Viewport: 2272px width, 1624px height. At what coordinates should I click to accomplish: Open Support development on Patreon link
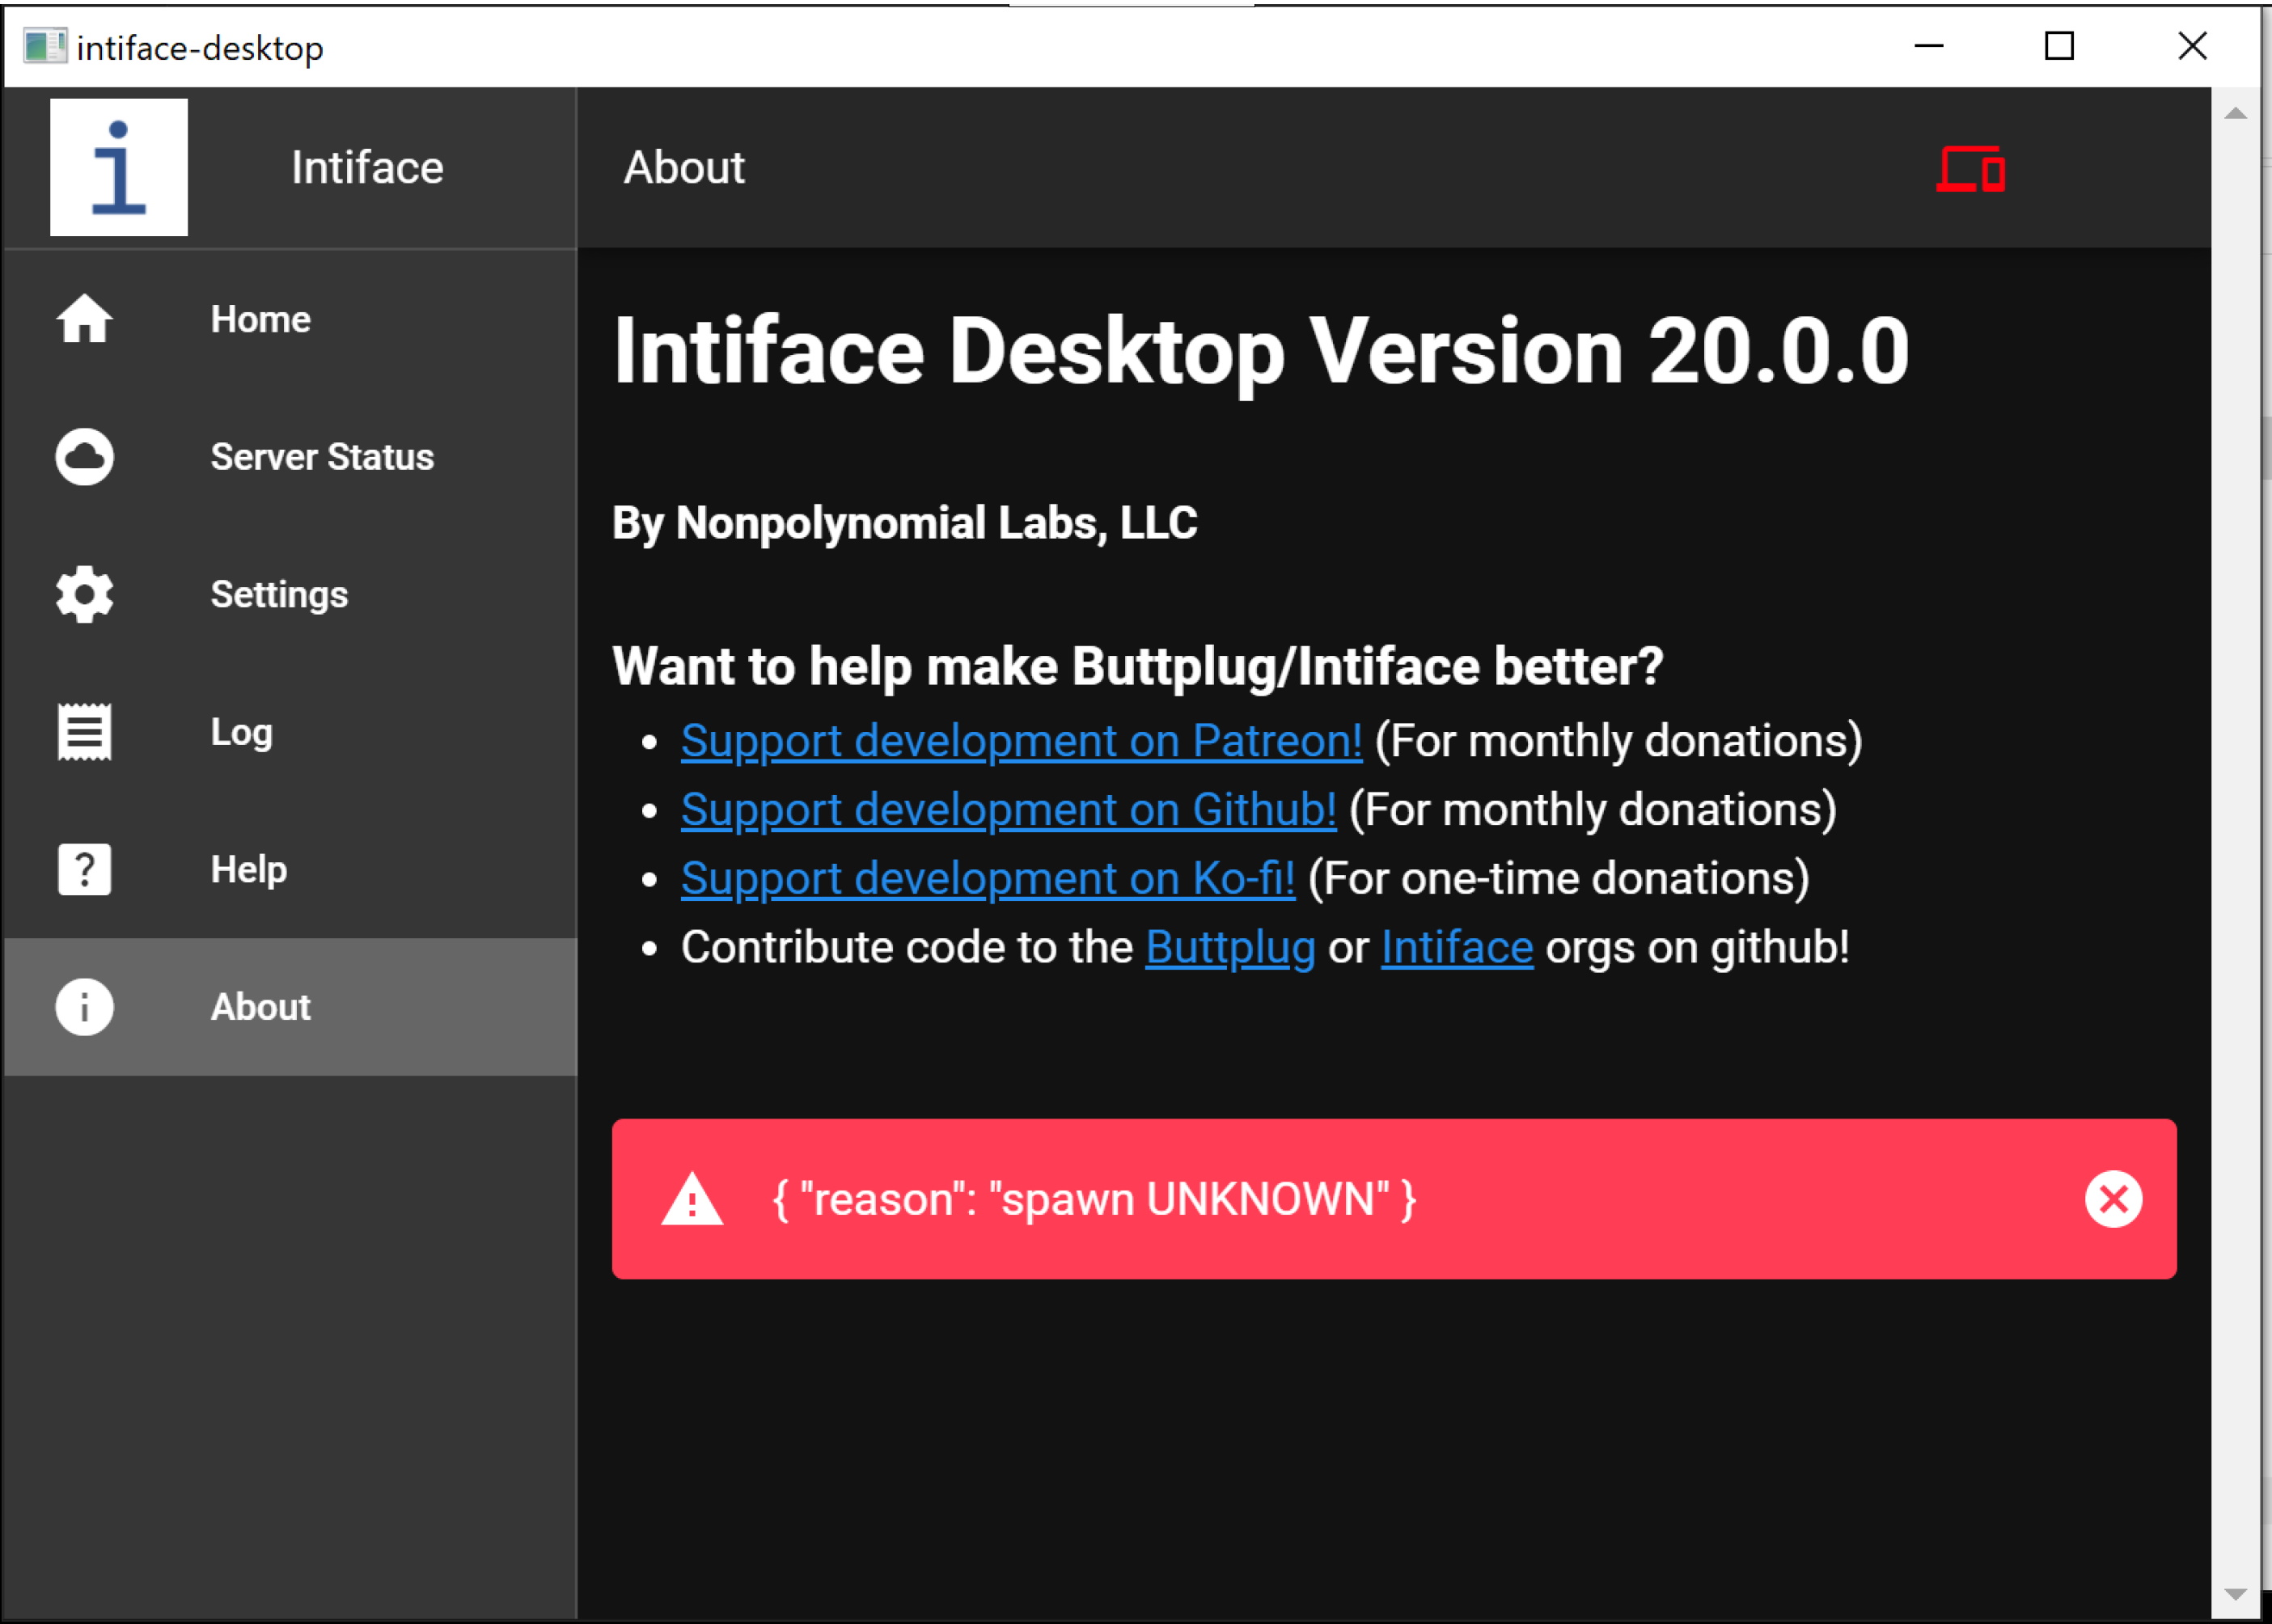pyautogui.click(x=1021, y=741)
